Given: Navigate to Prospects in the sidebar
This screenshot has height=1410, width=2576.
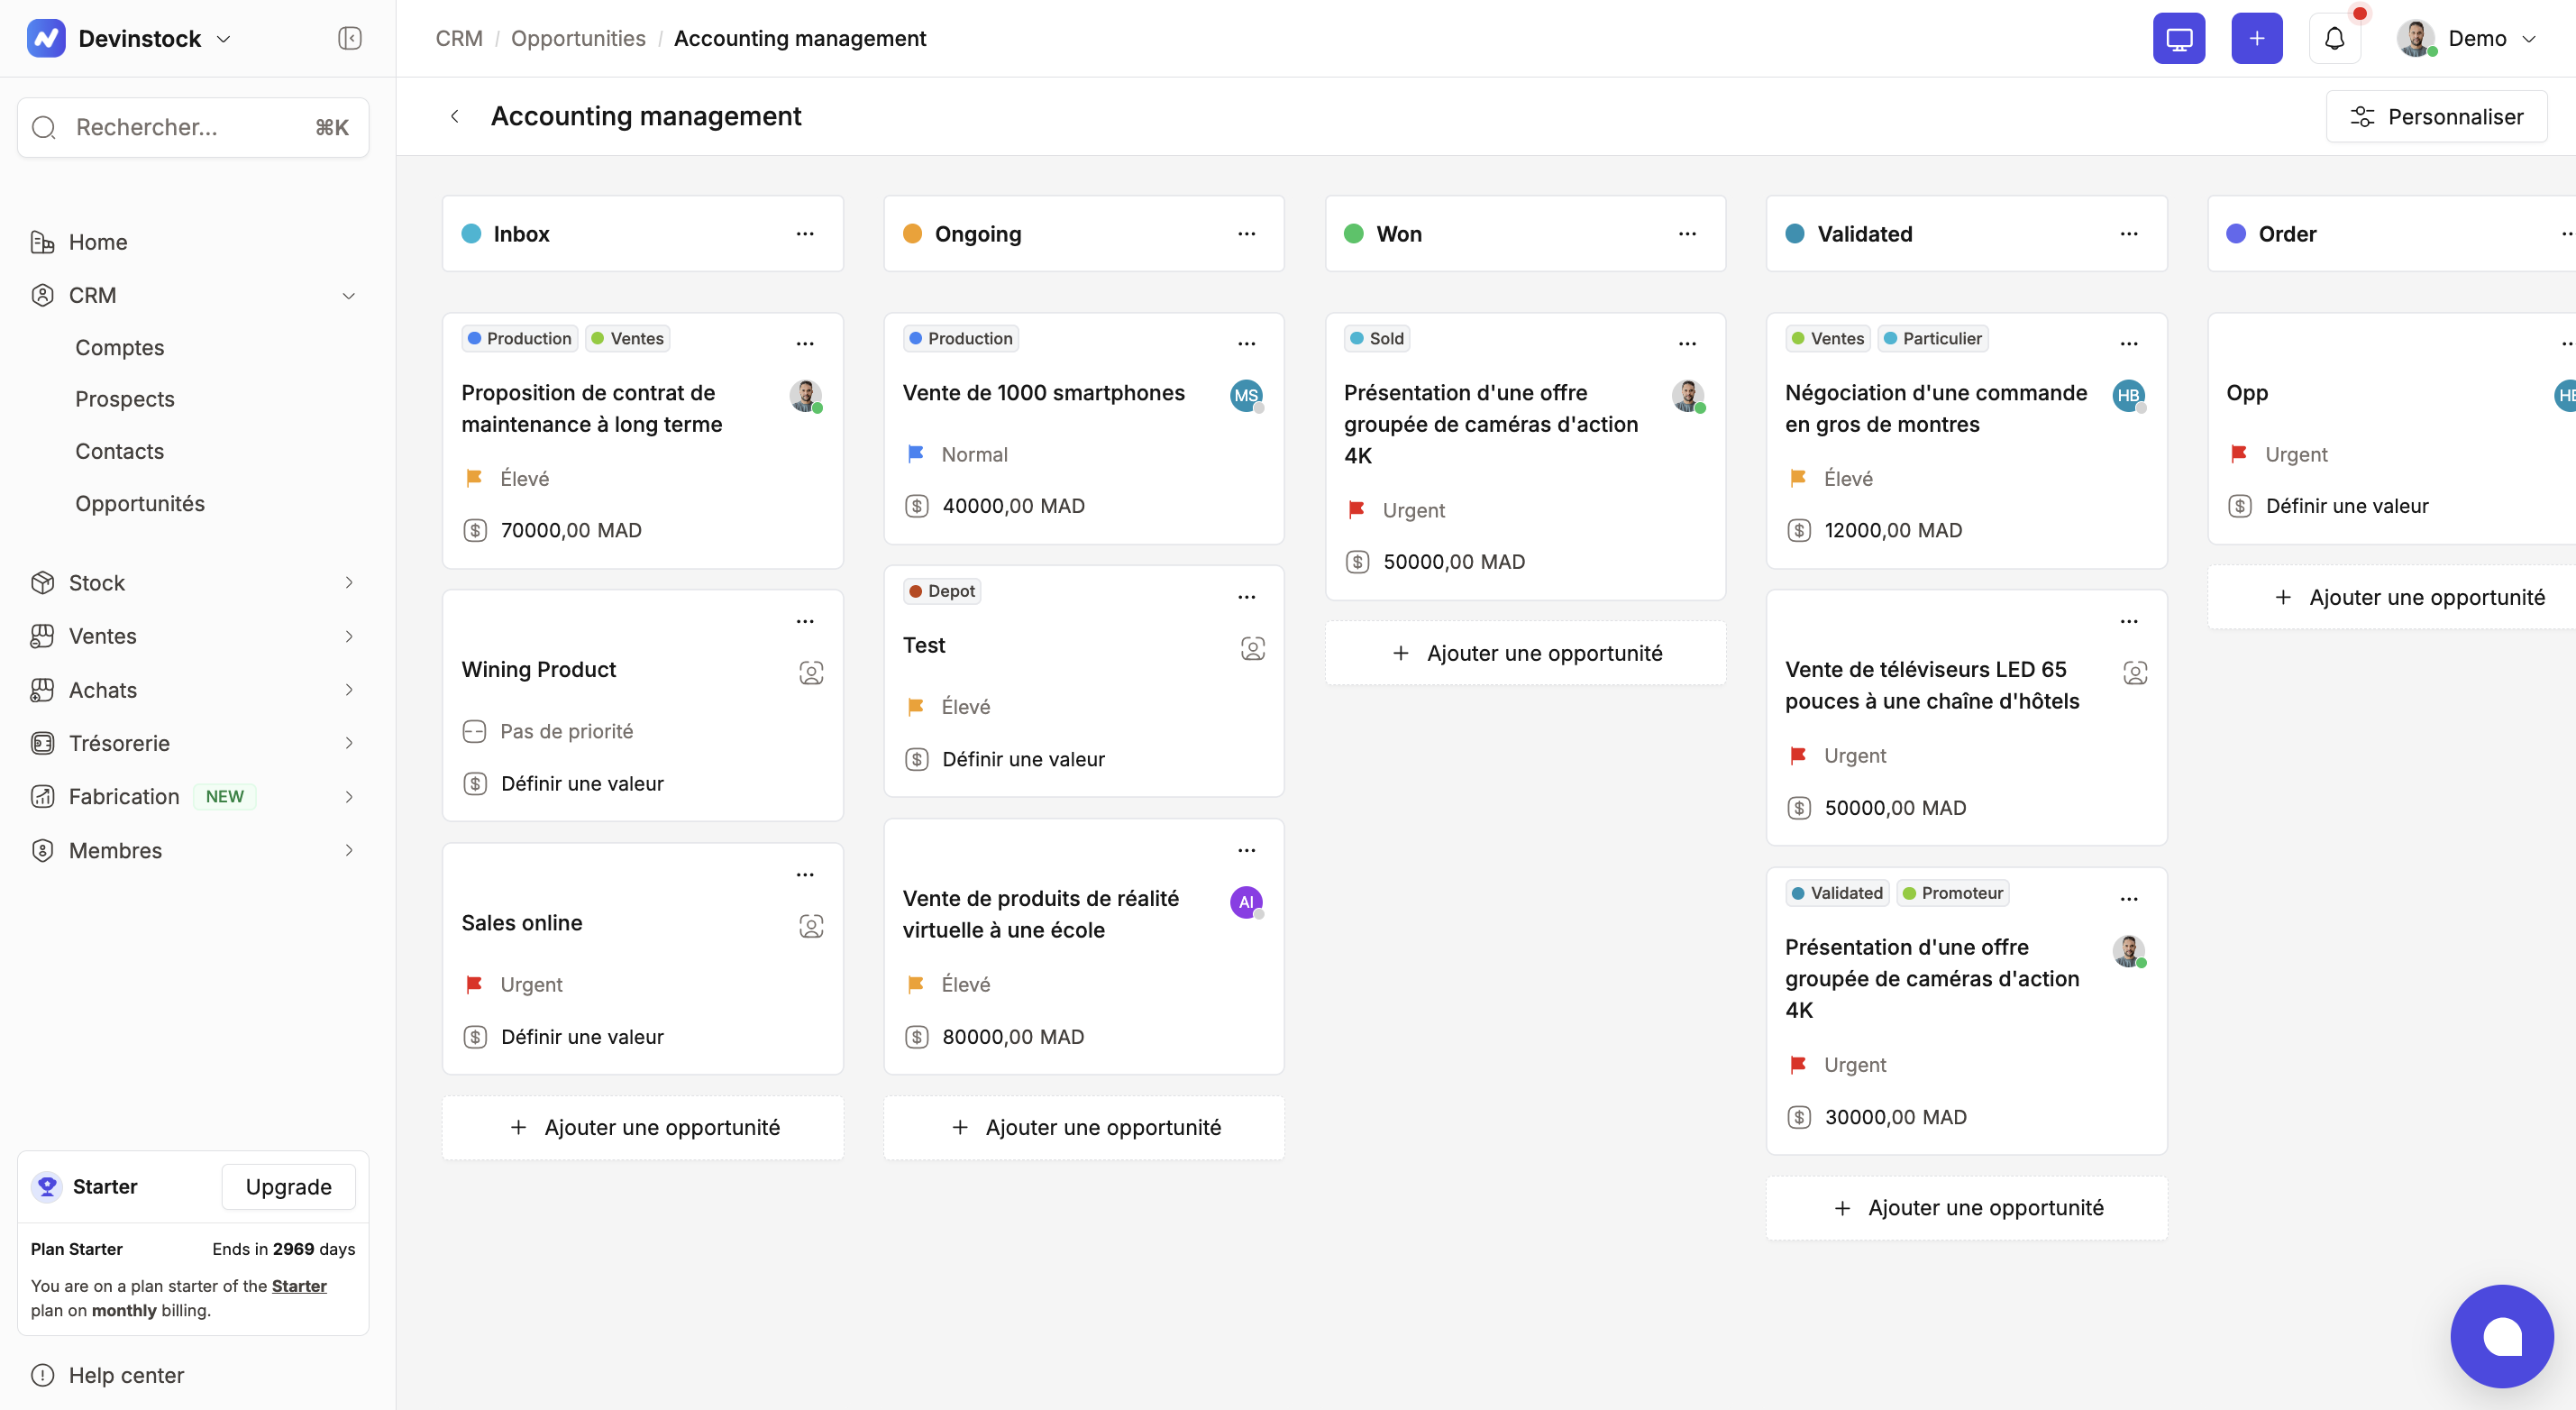Looking at the screenshot, I should point(124,398).
